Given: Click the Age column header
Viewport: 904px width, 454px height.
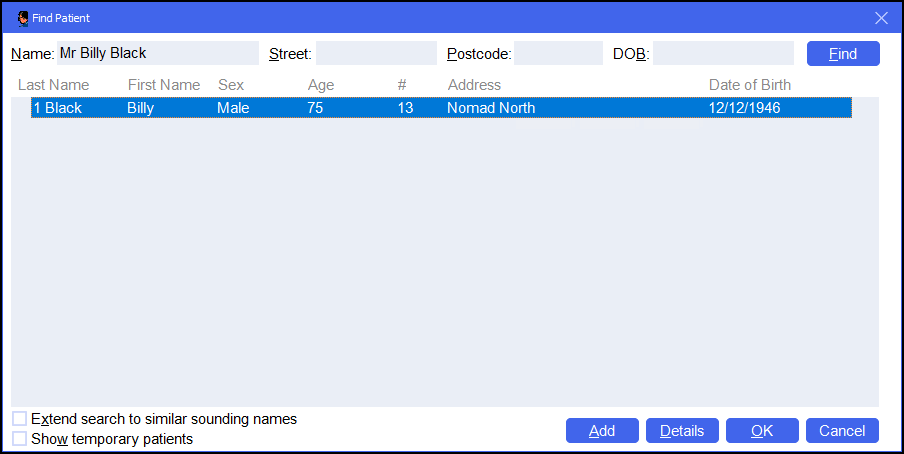Looking at the screenshot, I should coord(321,85).
